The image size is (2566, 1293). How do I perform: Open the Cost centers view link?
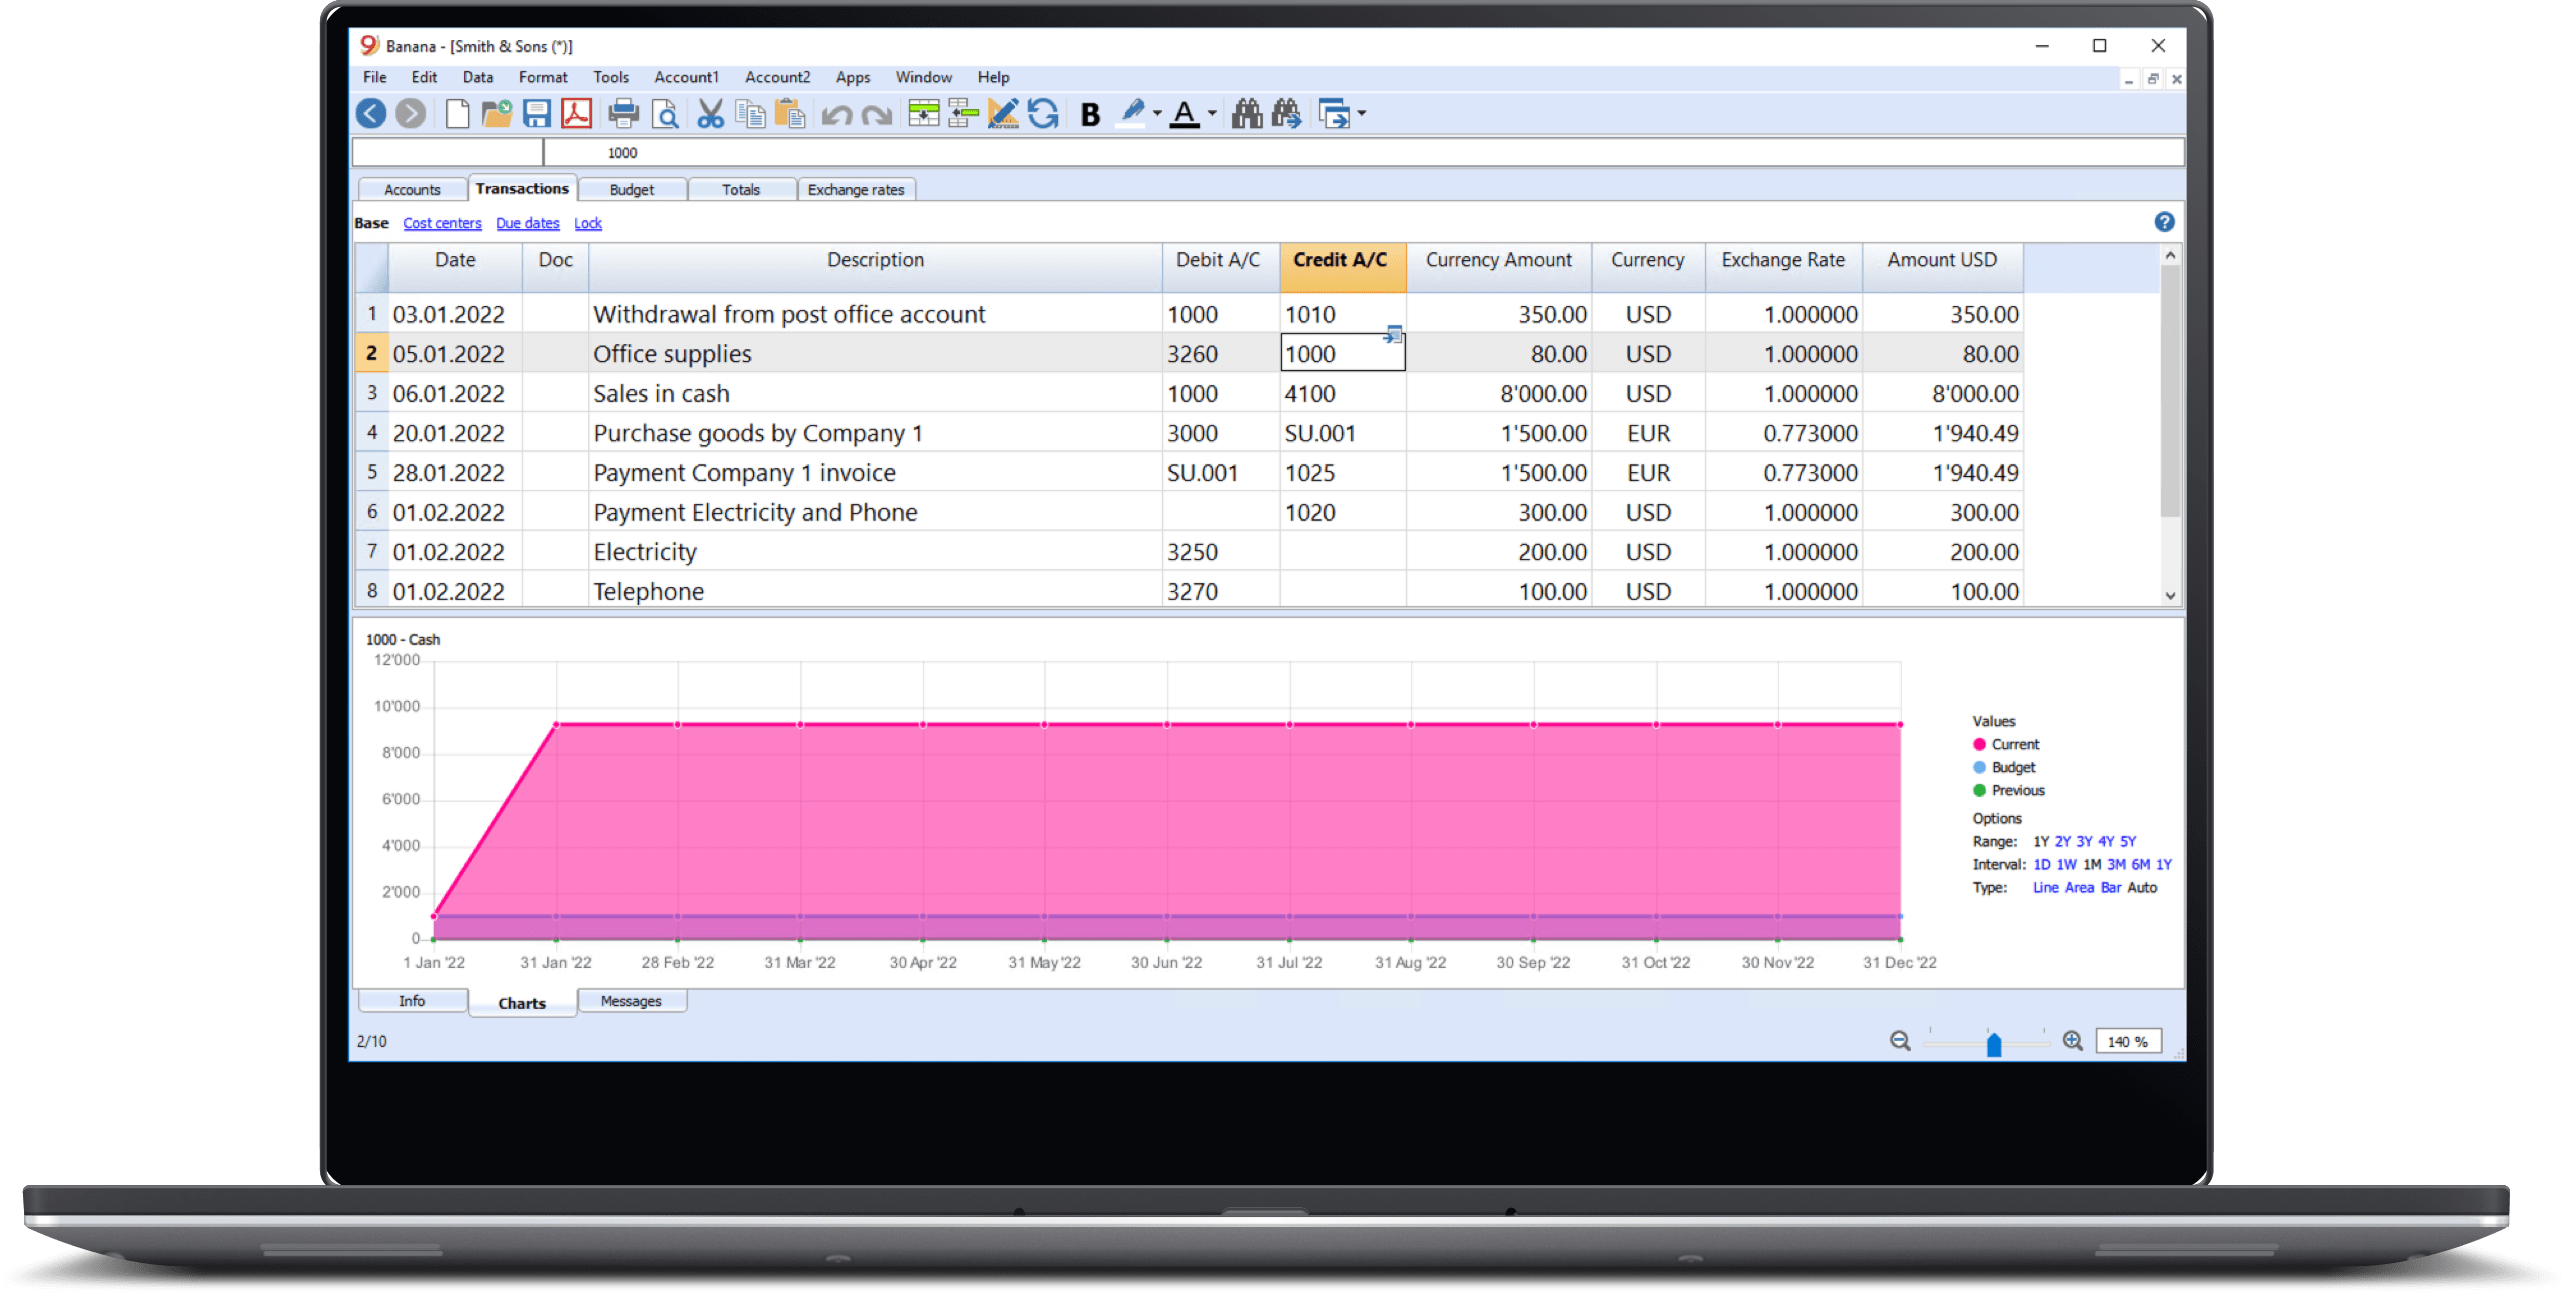(x=442, y=223)
